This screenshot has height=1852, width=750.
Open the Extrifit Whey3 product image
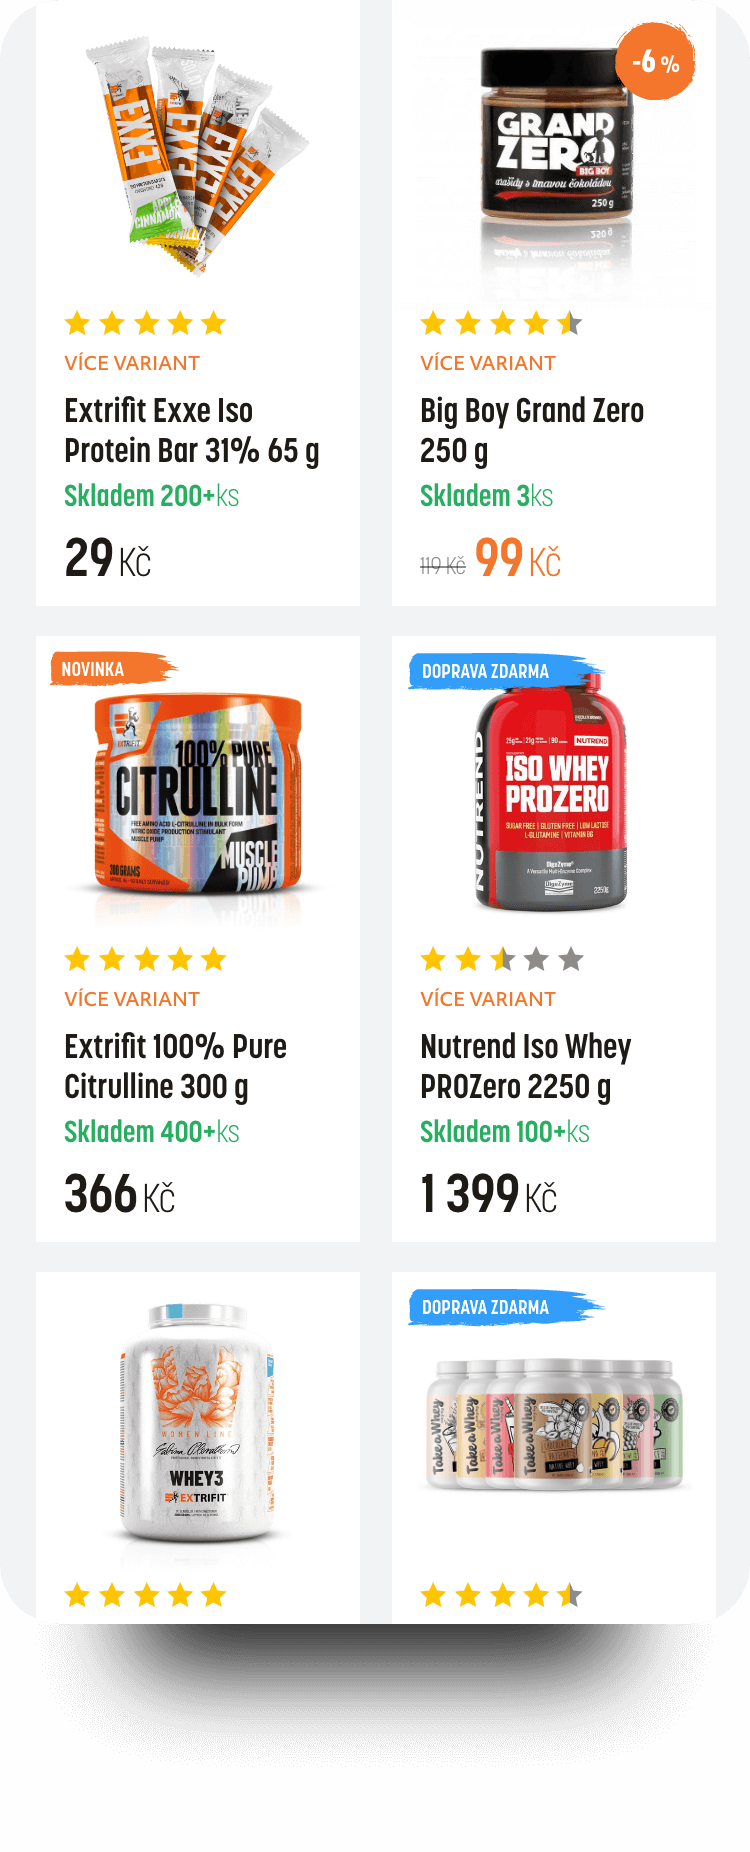click(x=197, y=1425)
